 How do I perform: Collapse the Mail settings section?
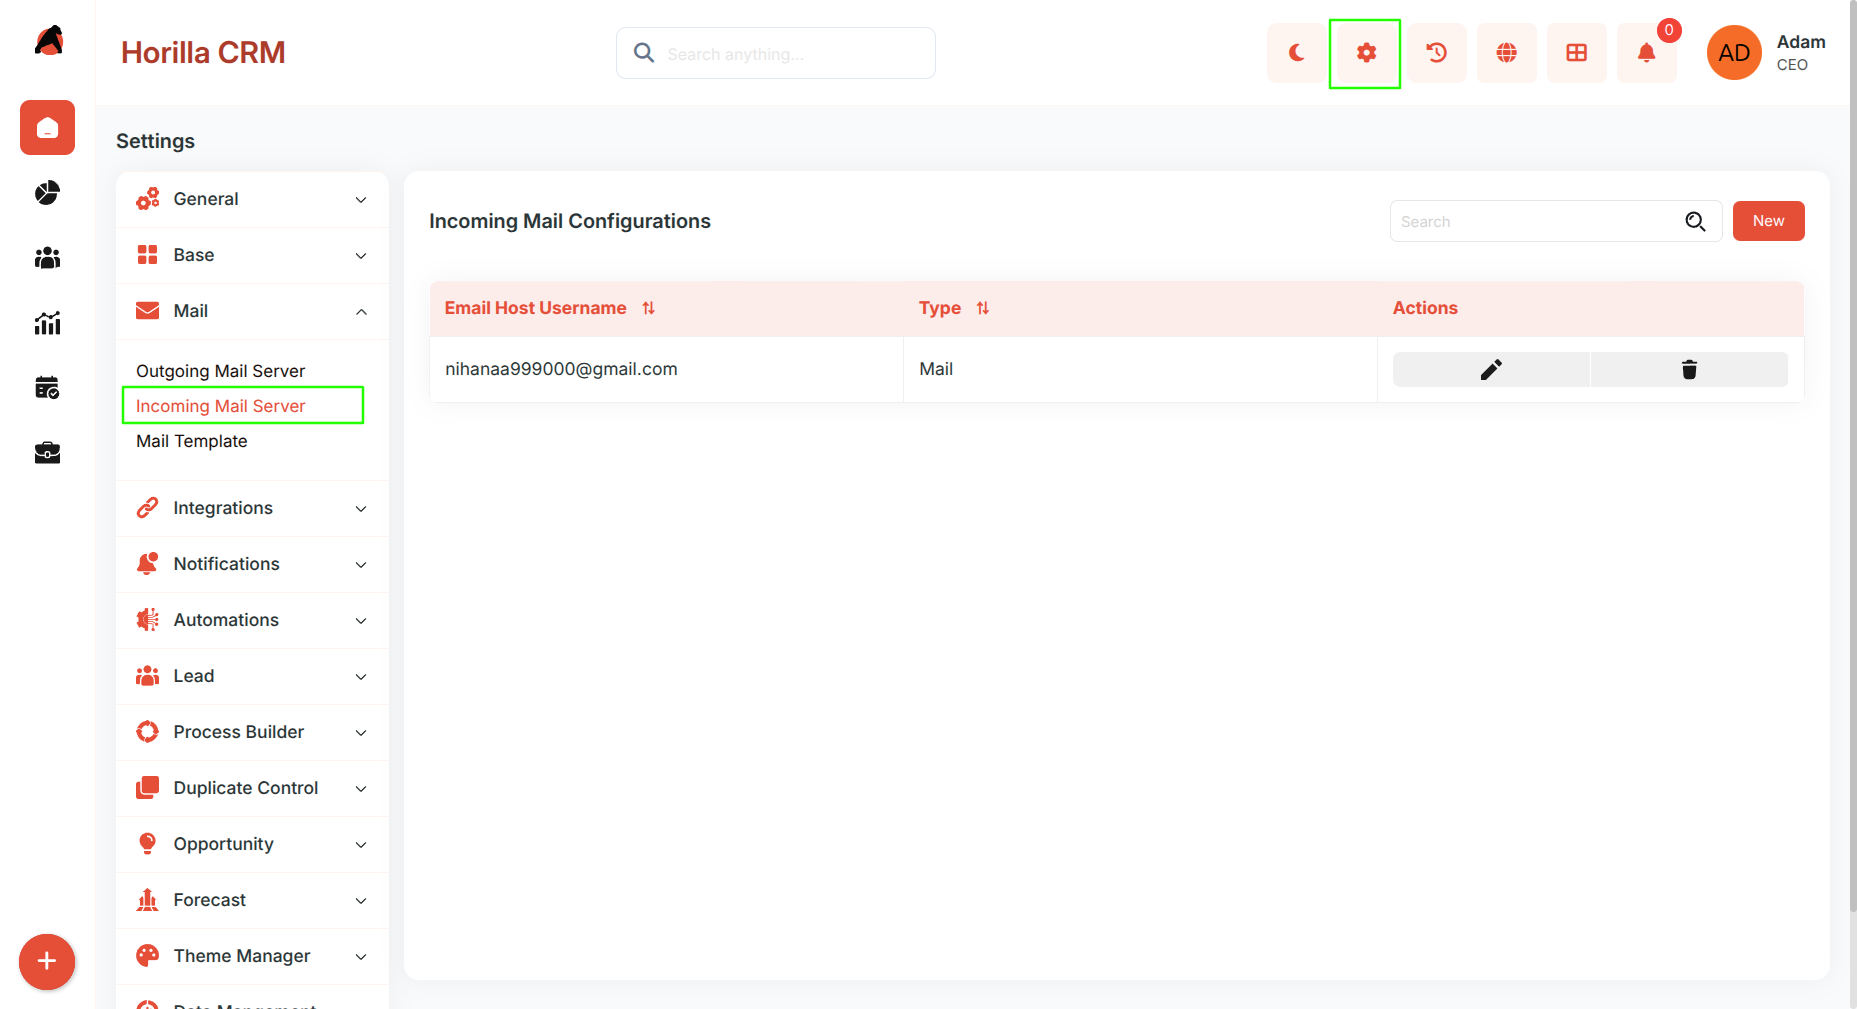click(x=252, y=311)
